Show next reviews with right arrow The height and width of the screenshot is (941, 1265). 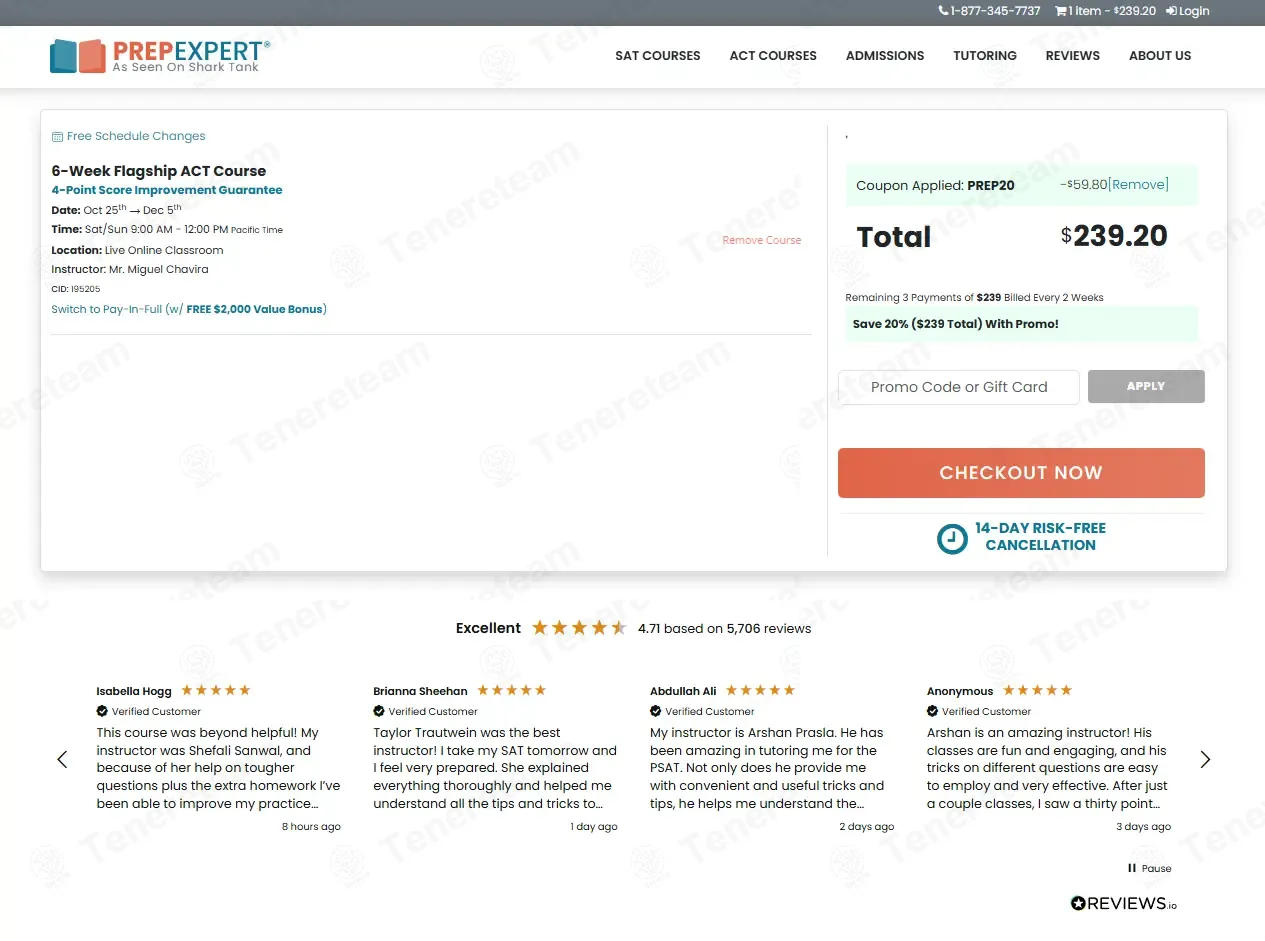tap(1204, 759)
